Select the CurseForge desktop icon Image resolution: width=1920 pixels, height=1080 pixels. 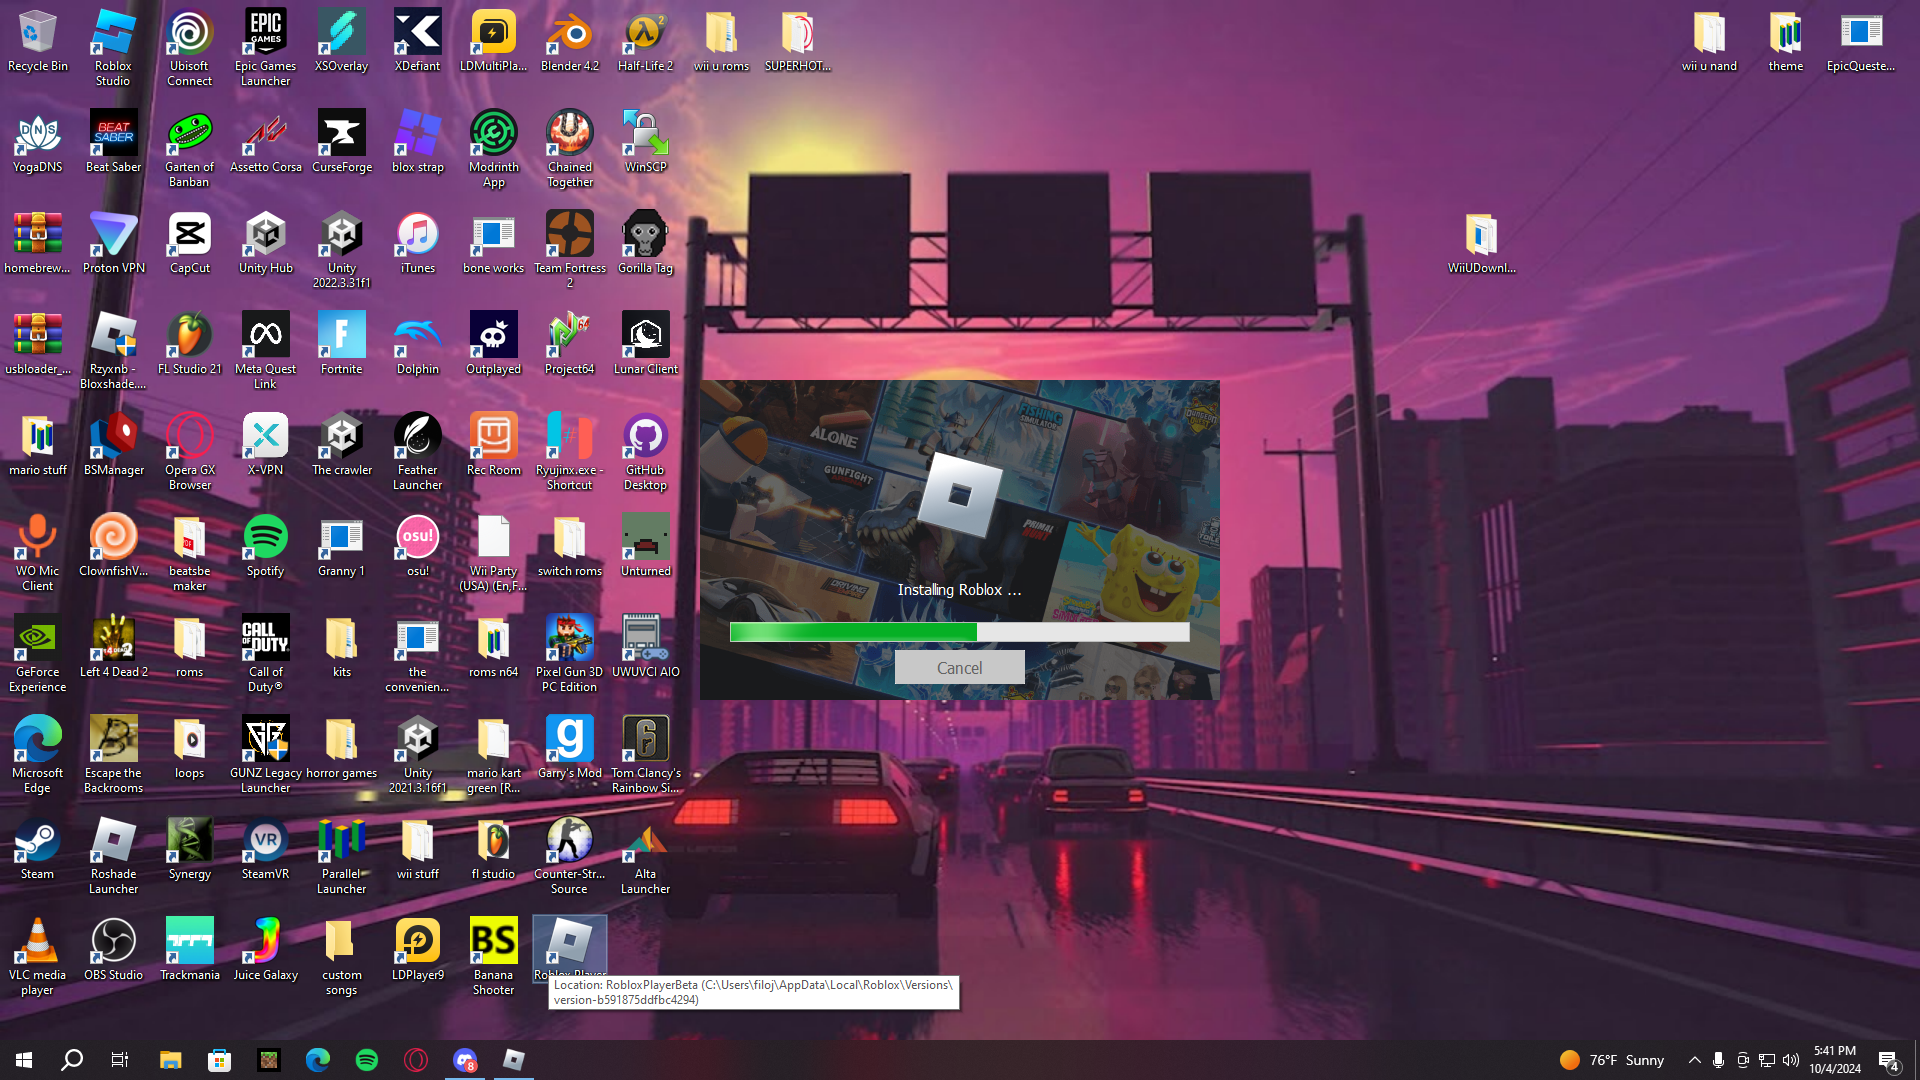pyautogui.click(x=341, y=143)
